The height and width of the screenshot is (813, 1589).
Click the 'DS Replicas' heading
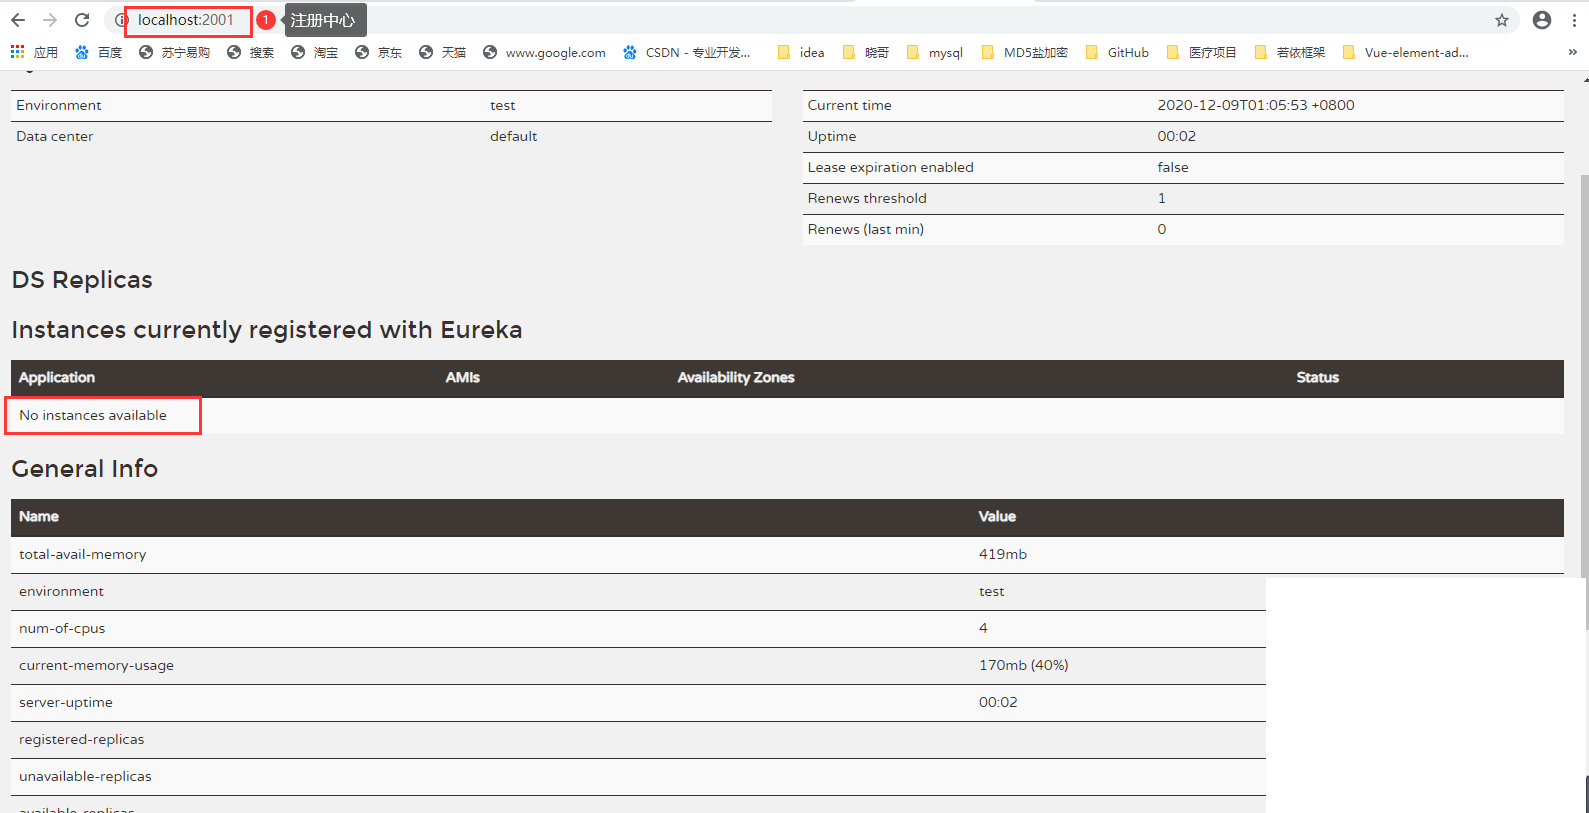click(x=82, y=280)
